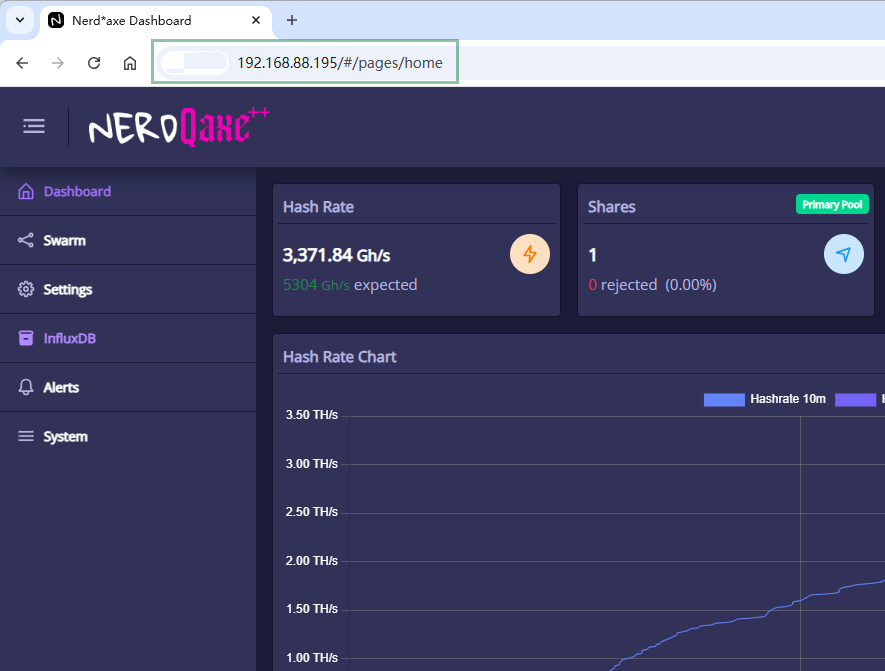Select the Nerd*axe Dashboard browser tab
This screenshot has height=671, width=885.
pyautogui.click(x=140, y=20)
